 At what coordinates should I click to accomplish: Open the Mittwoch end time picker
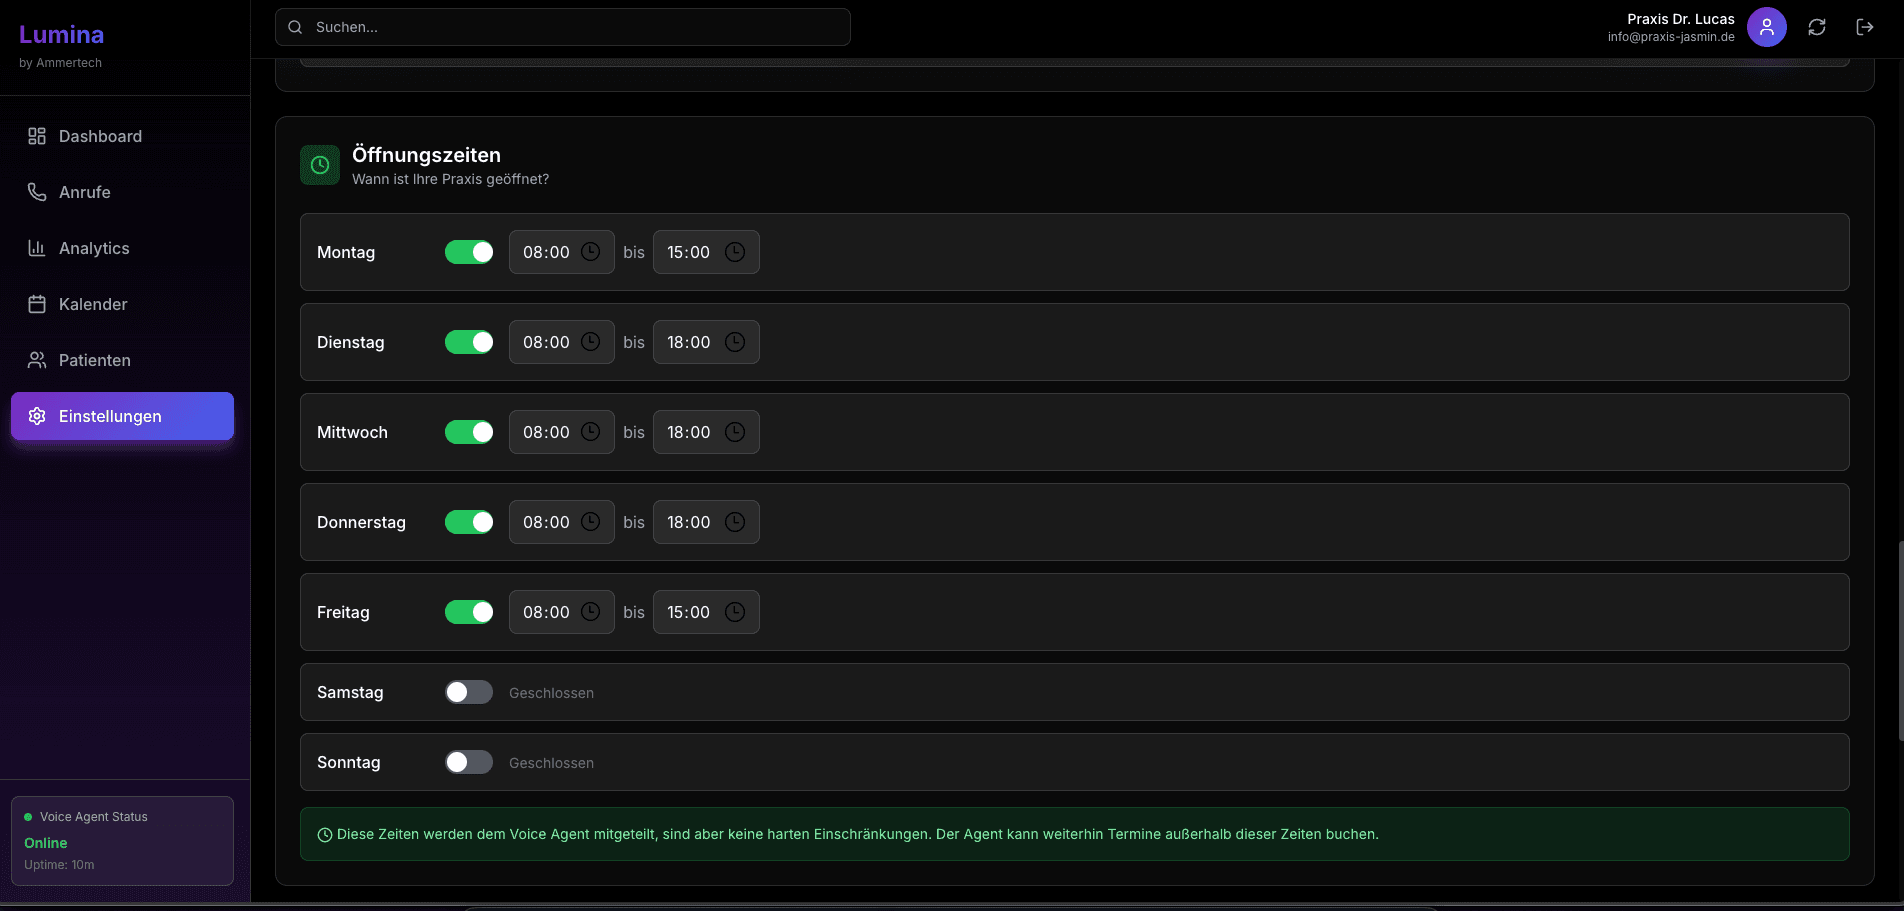point(690,432)
